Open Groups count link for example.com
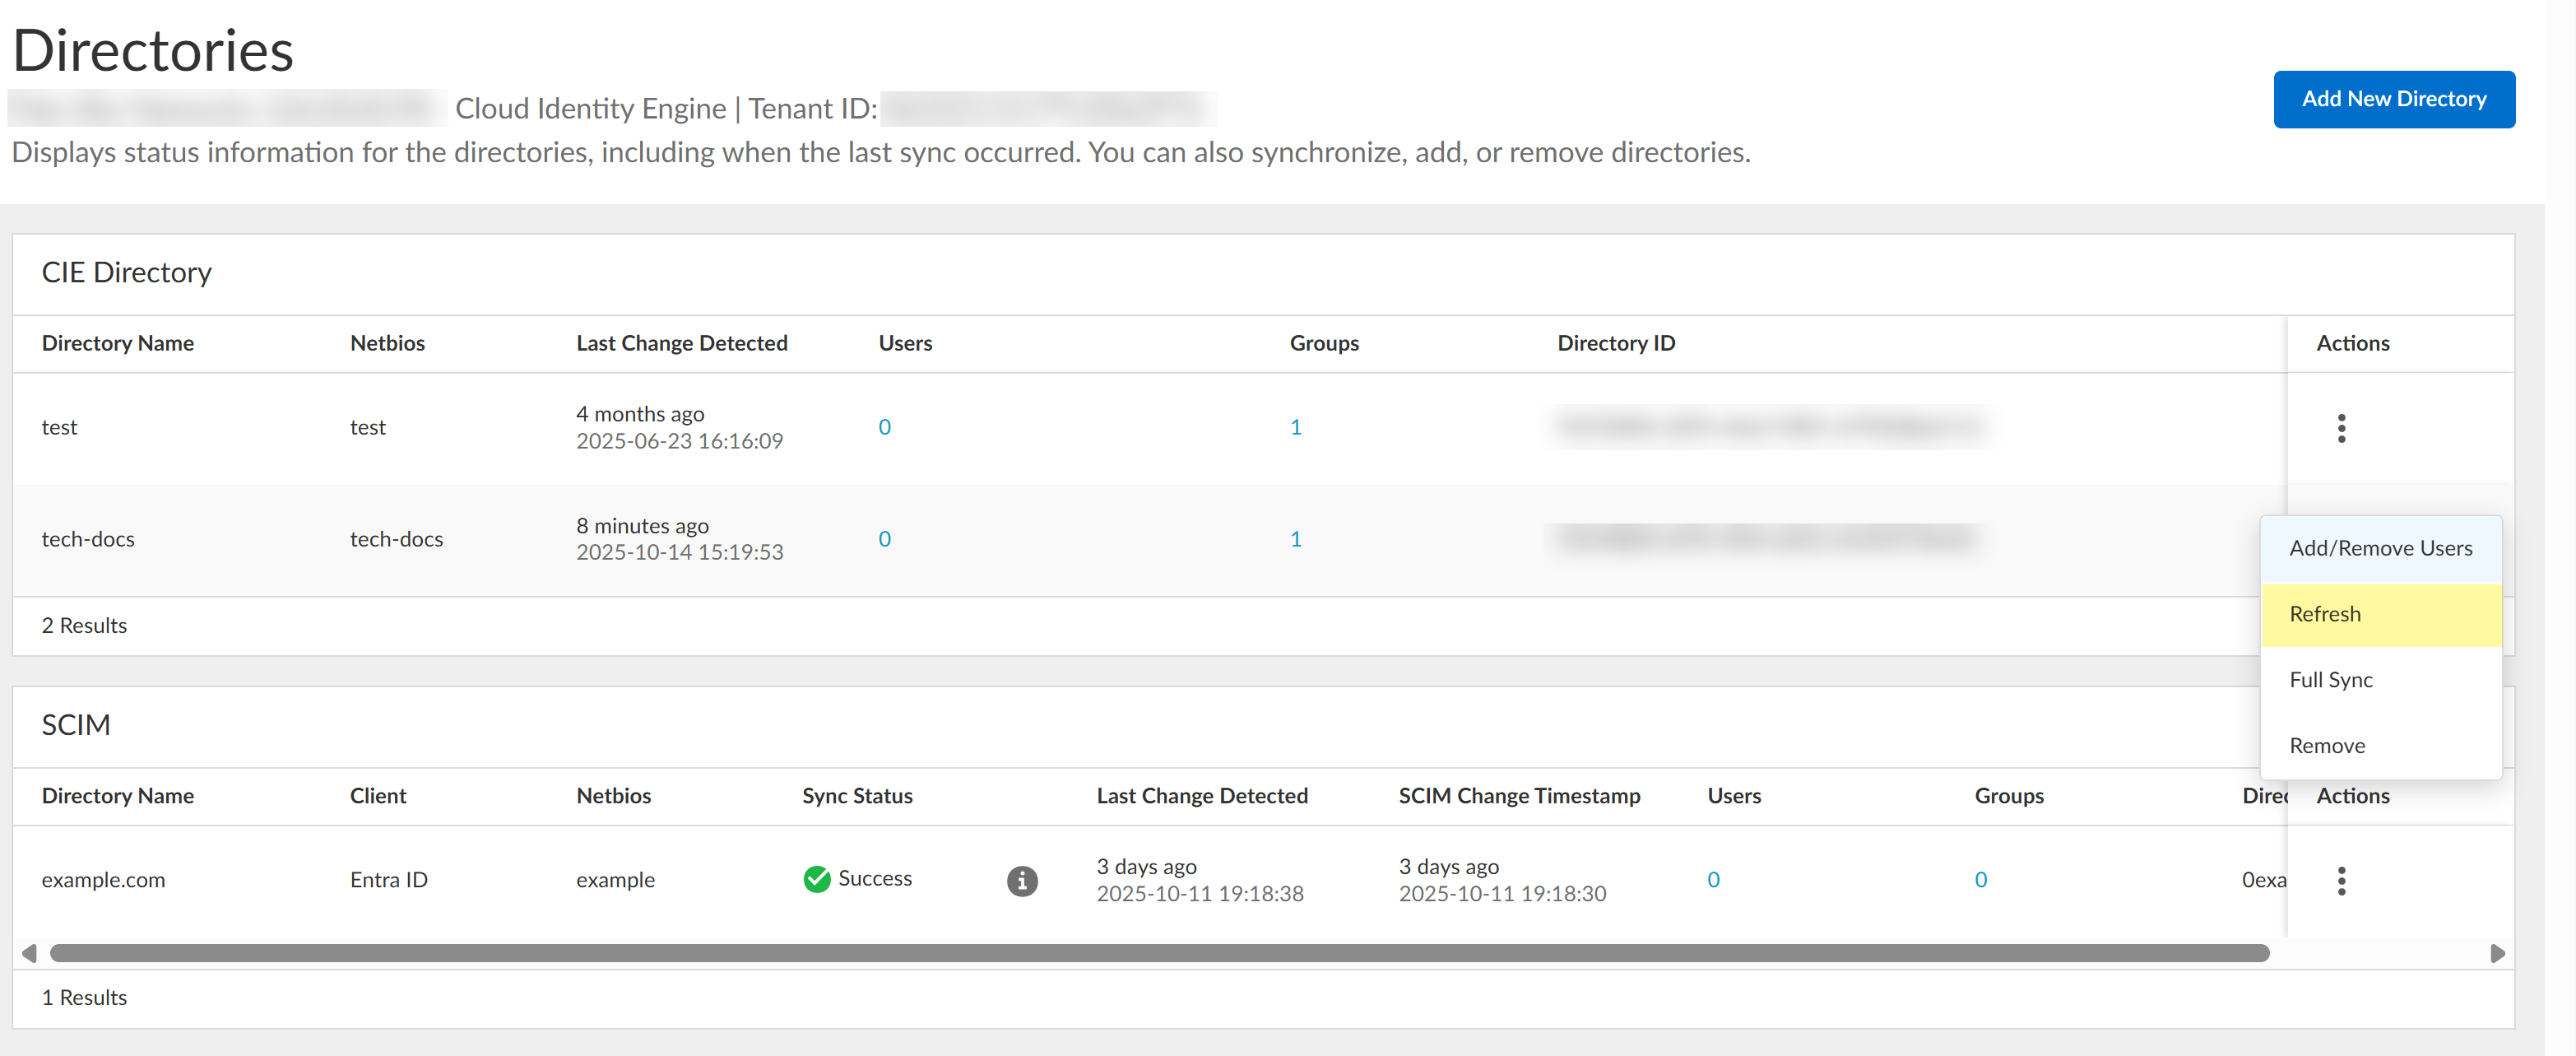The width and height of the screenshot is (2576, 1056). coord(1980,880)
